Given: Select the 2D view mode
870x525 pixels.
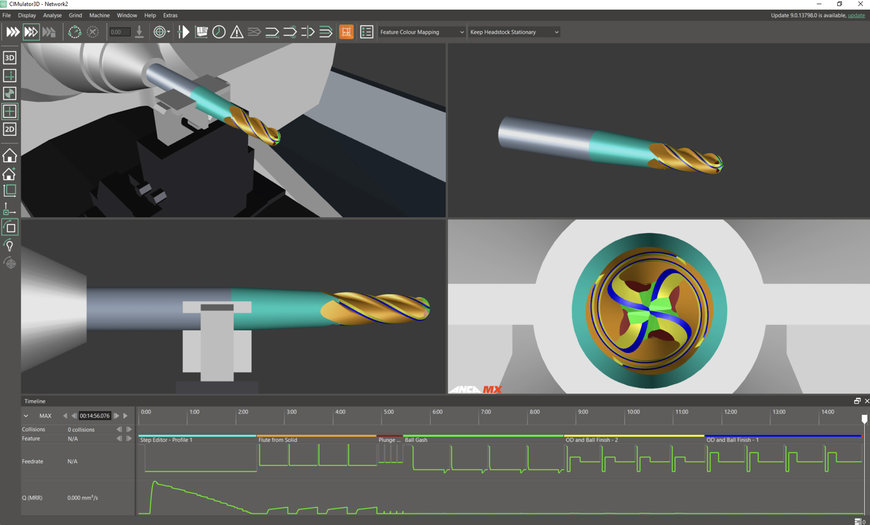Looking at the screenshot, I should 9,129.
